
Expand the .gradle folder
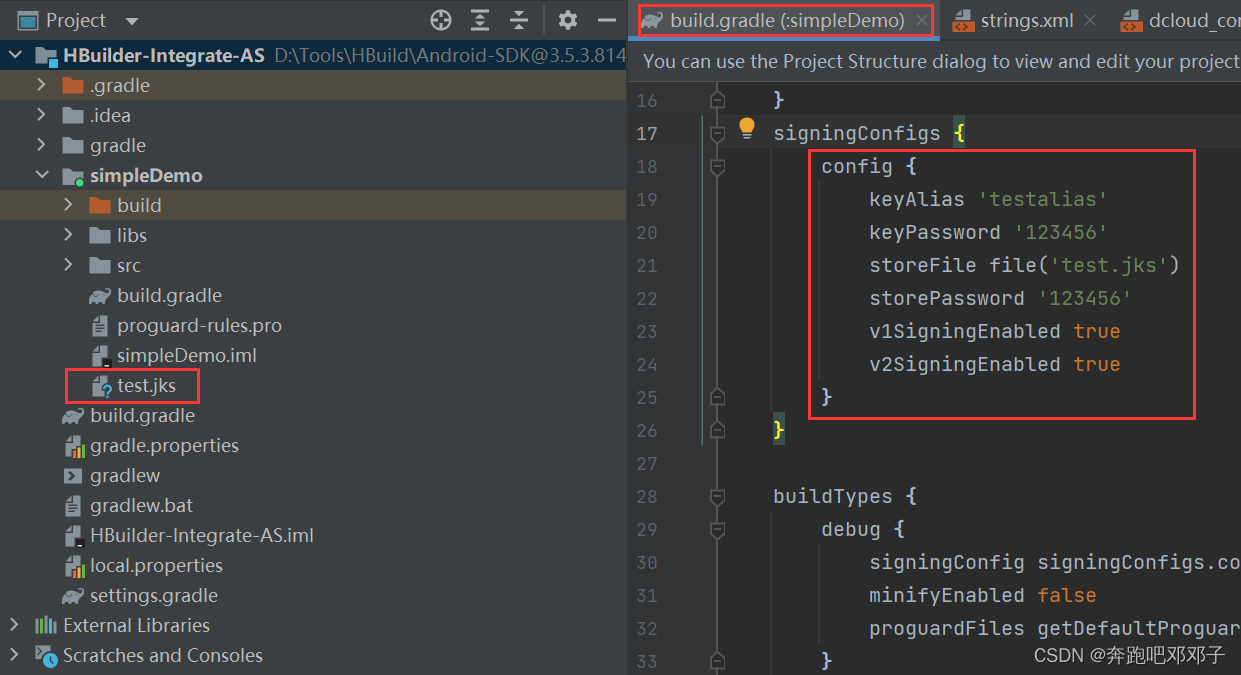click(x=41, y=85)
